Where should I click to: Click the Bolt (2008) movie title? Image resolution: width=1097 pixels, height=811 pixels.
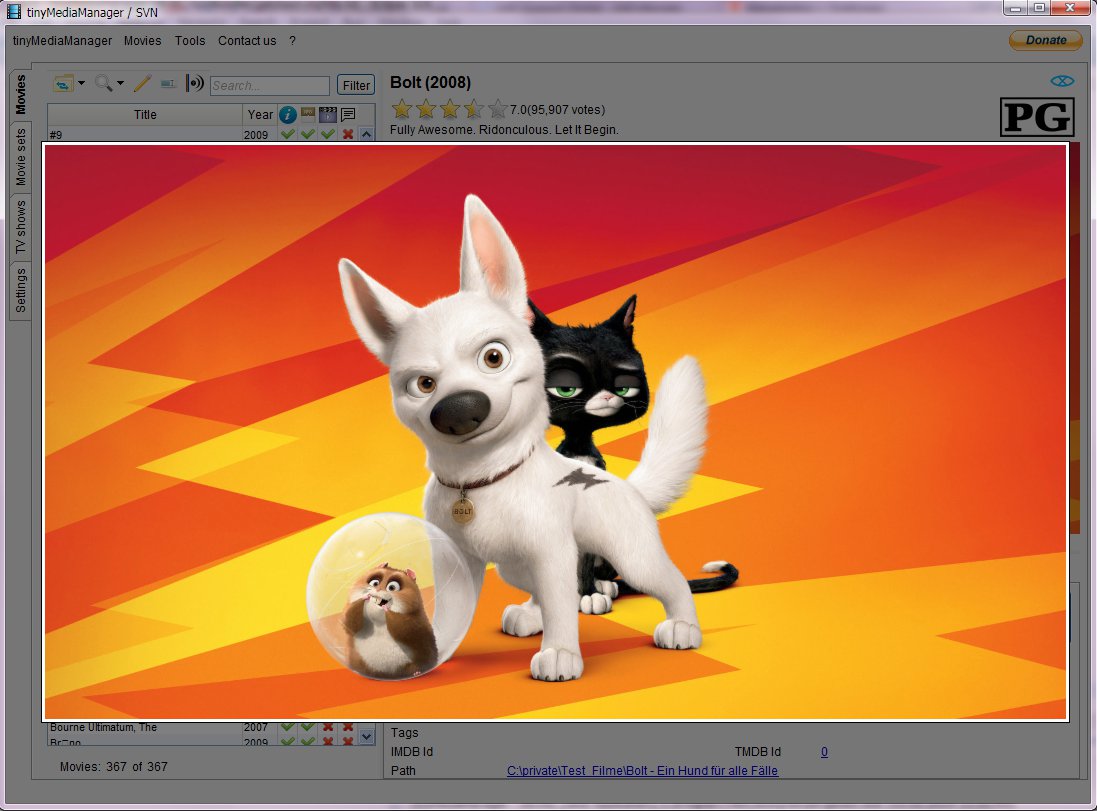pos(430,83)
